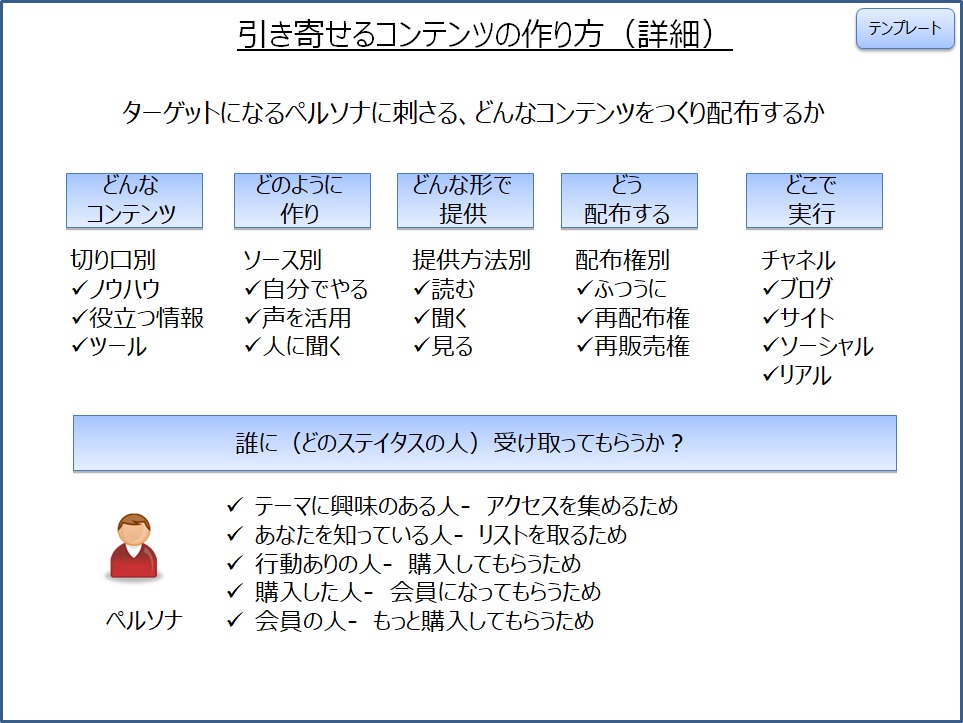Click the ノウハウ checklist item

tap(115, 289)
